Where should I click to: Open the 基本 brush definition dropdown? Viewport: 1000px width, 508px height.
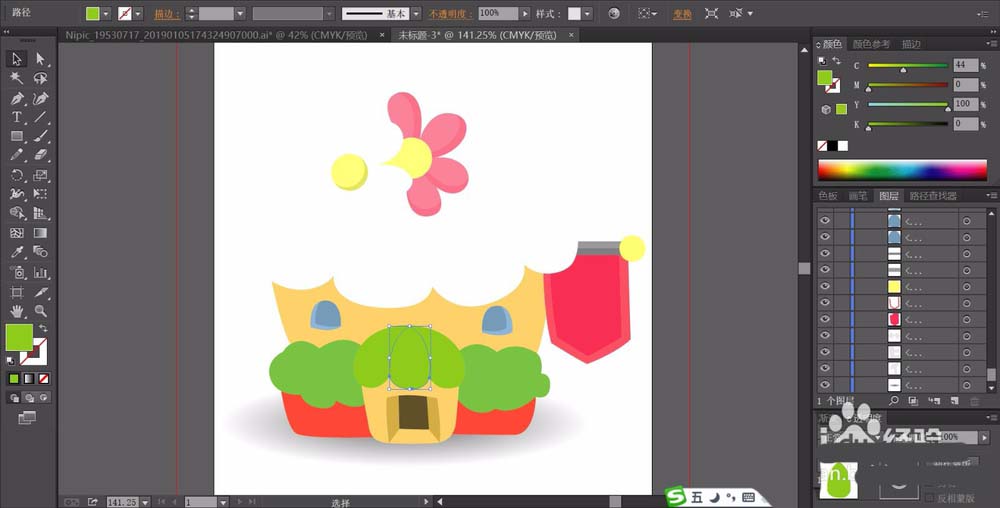pyautogui.click(x=416, y=13)
